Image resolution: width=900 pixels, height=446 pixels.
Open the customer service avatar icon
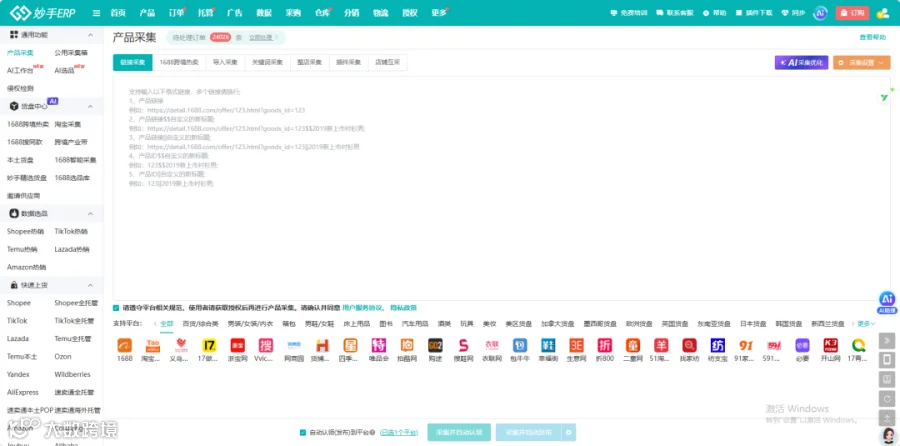pos(888,435)
